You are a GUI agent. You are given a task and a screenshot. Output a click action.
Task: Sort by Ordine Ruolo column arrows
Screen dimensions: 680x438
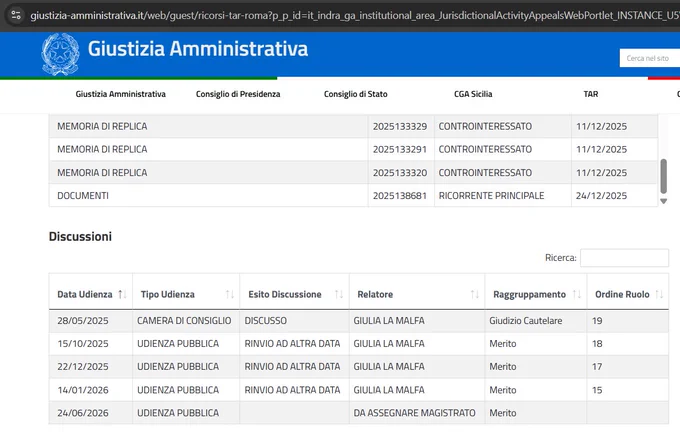pos(659,294)
